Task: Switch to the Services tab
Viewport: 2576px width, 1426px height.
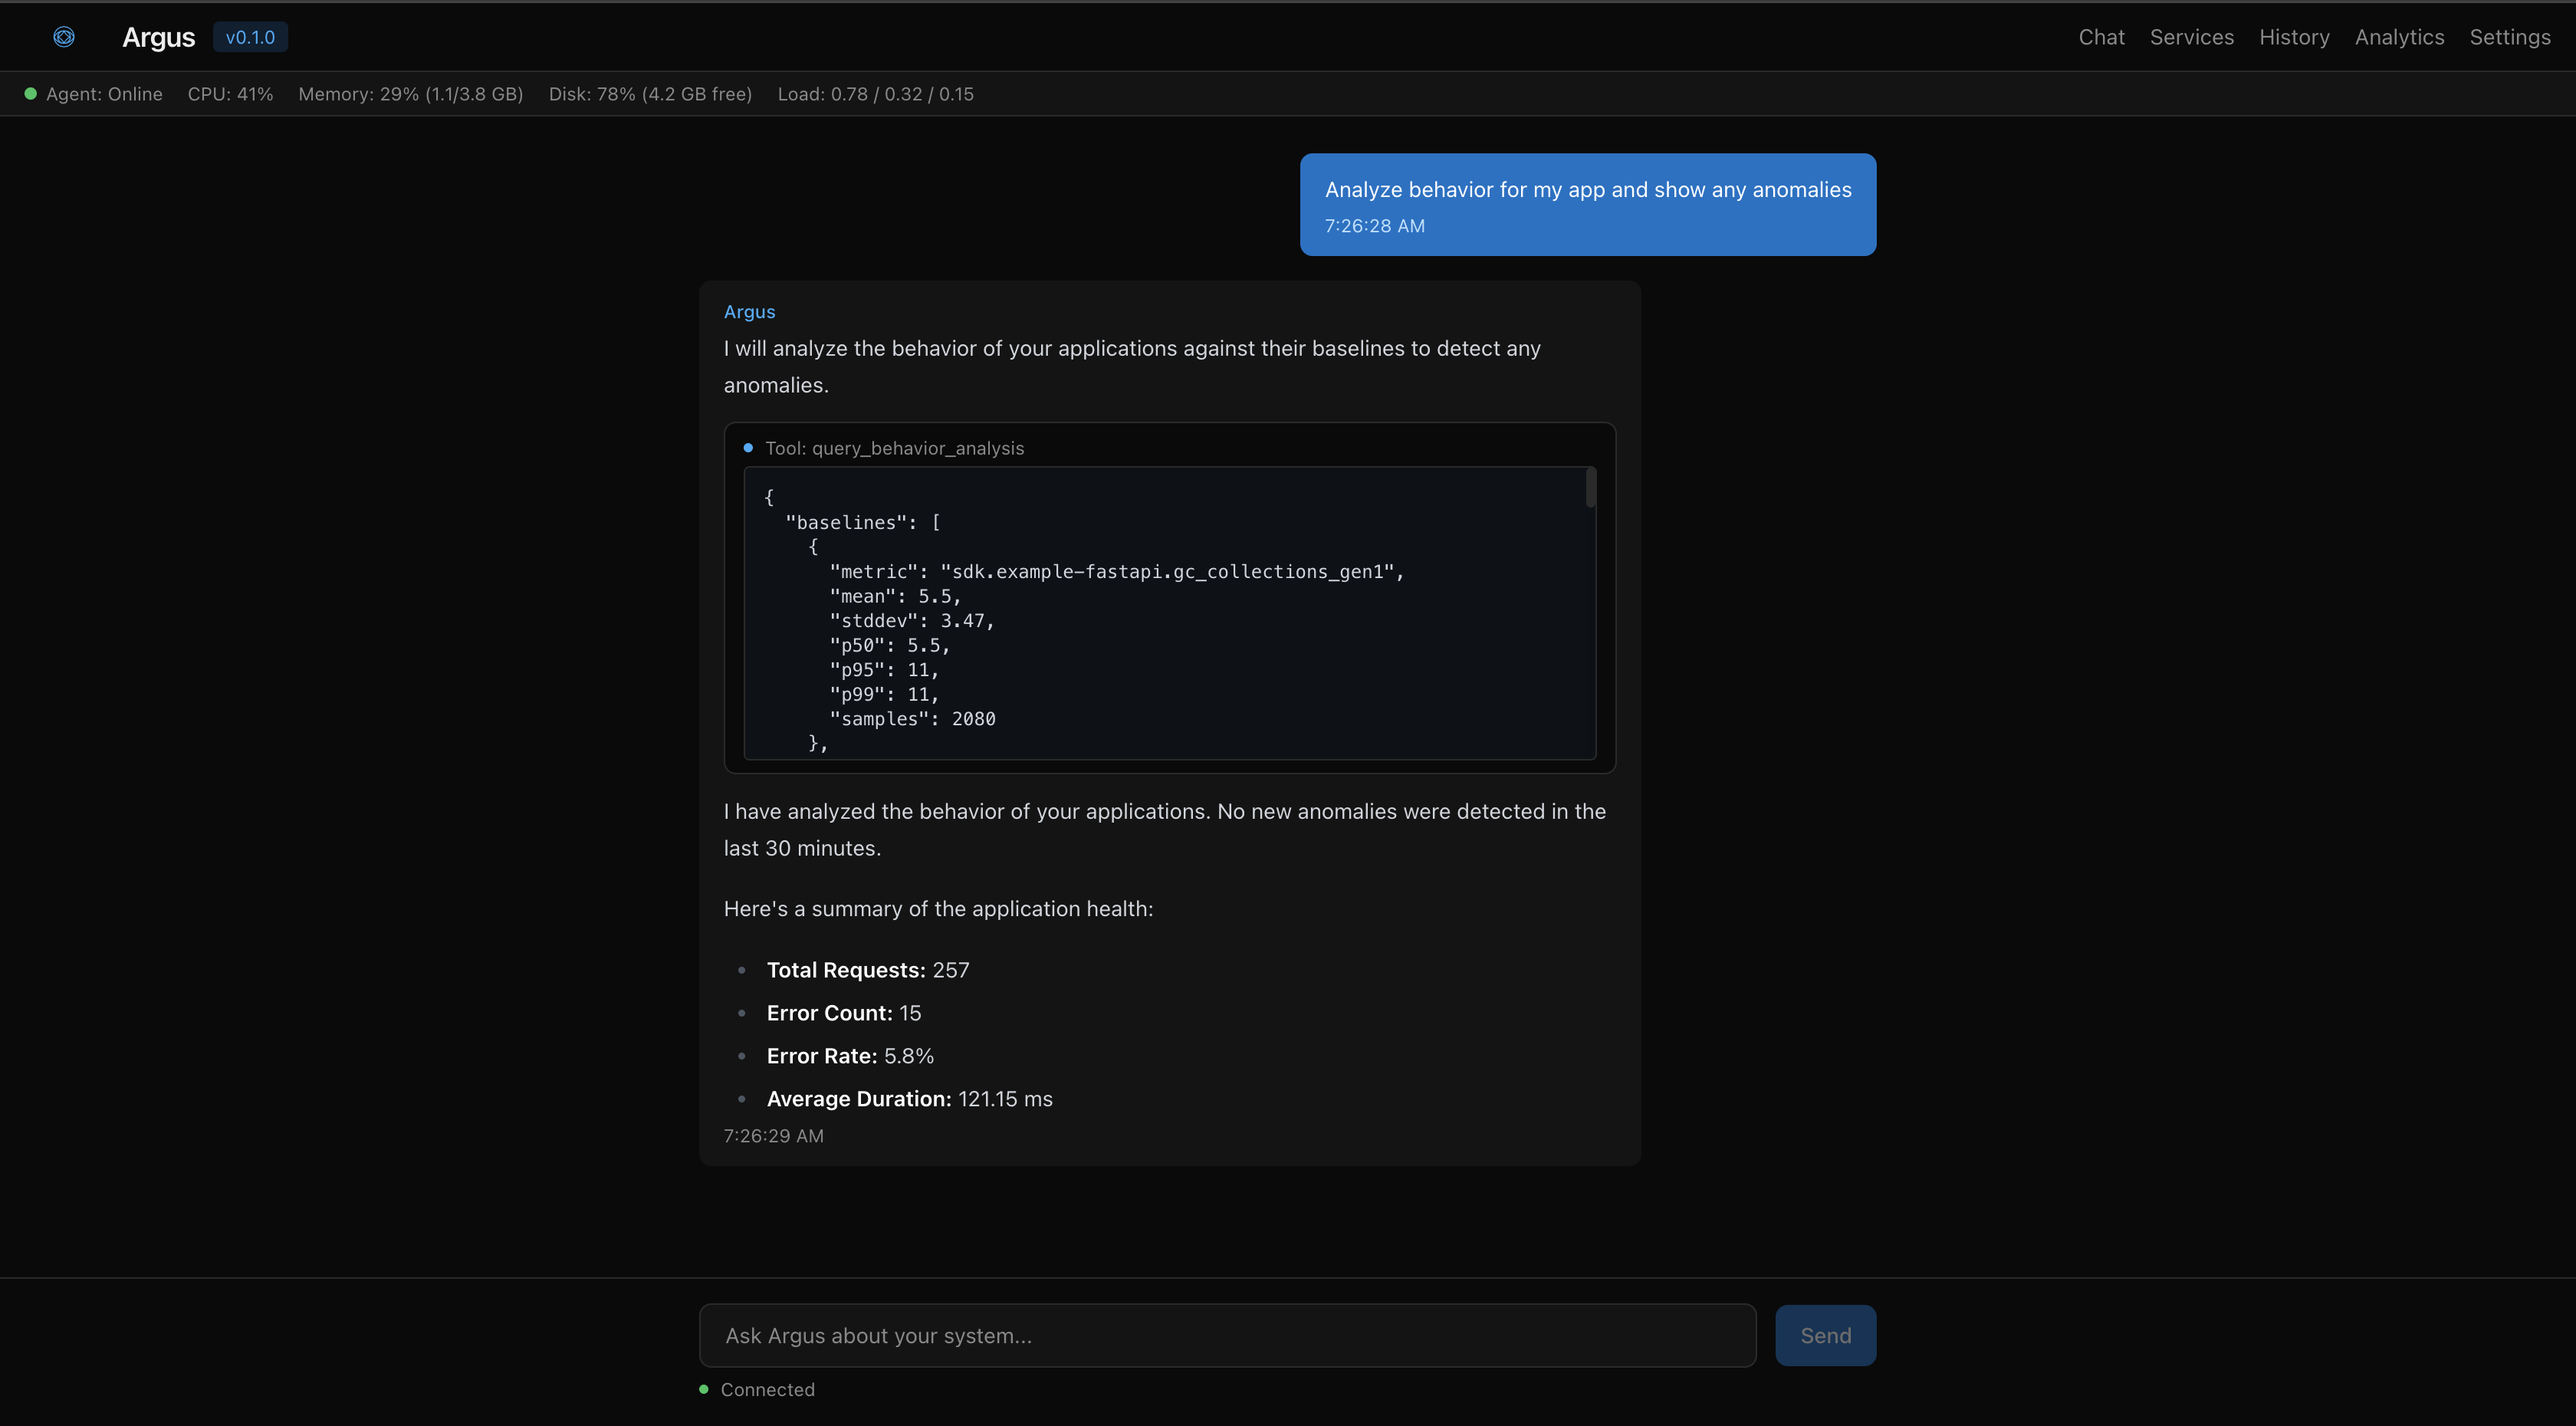Action: coord(2192,37)
